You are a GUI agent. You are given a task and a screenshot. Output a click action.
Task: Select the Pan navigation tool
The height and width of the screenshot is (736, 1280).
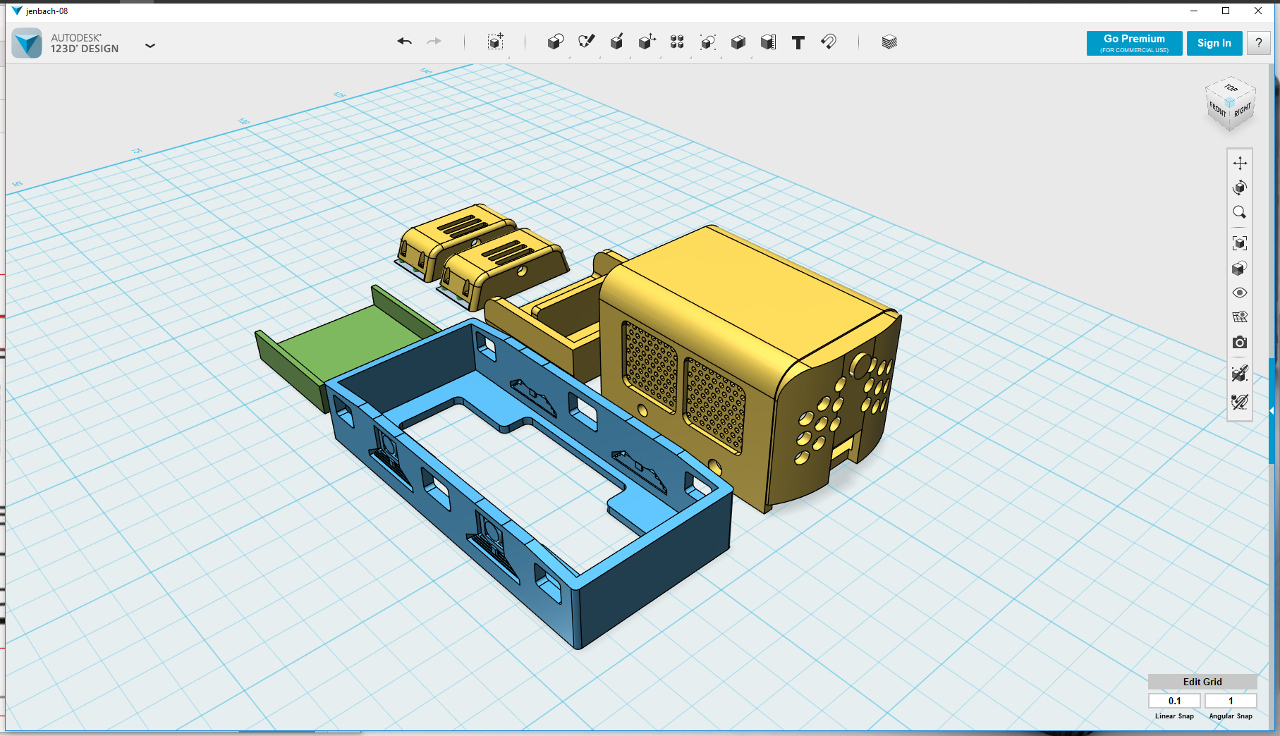point(1240,163)
